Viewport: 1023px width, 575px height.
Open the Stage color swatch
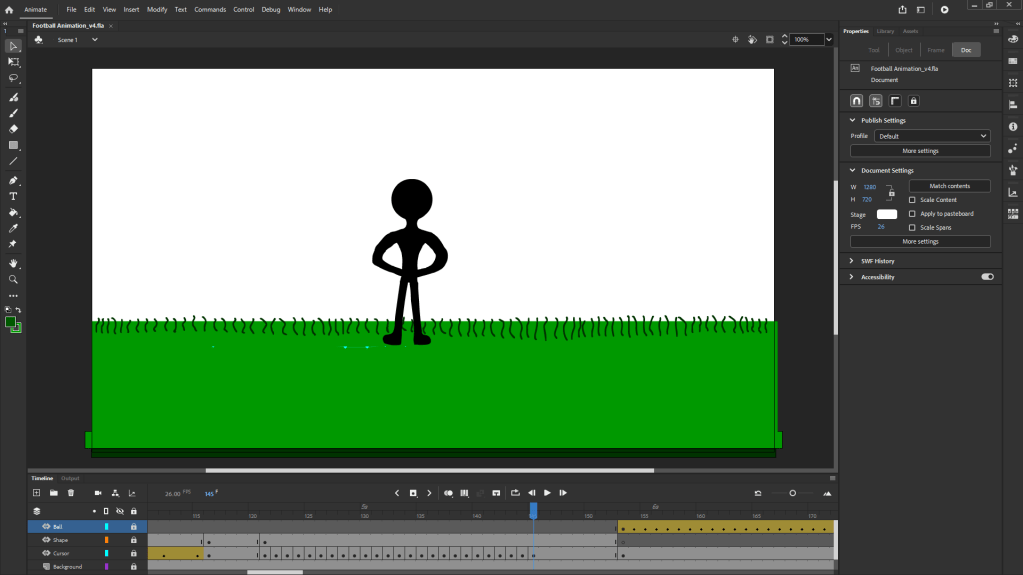[887, 214]
